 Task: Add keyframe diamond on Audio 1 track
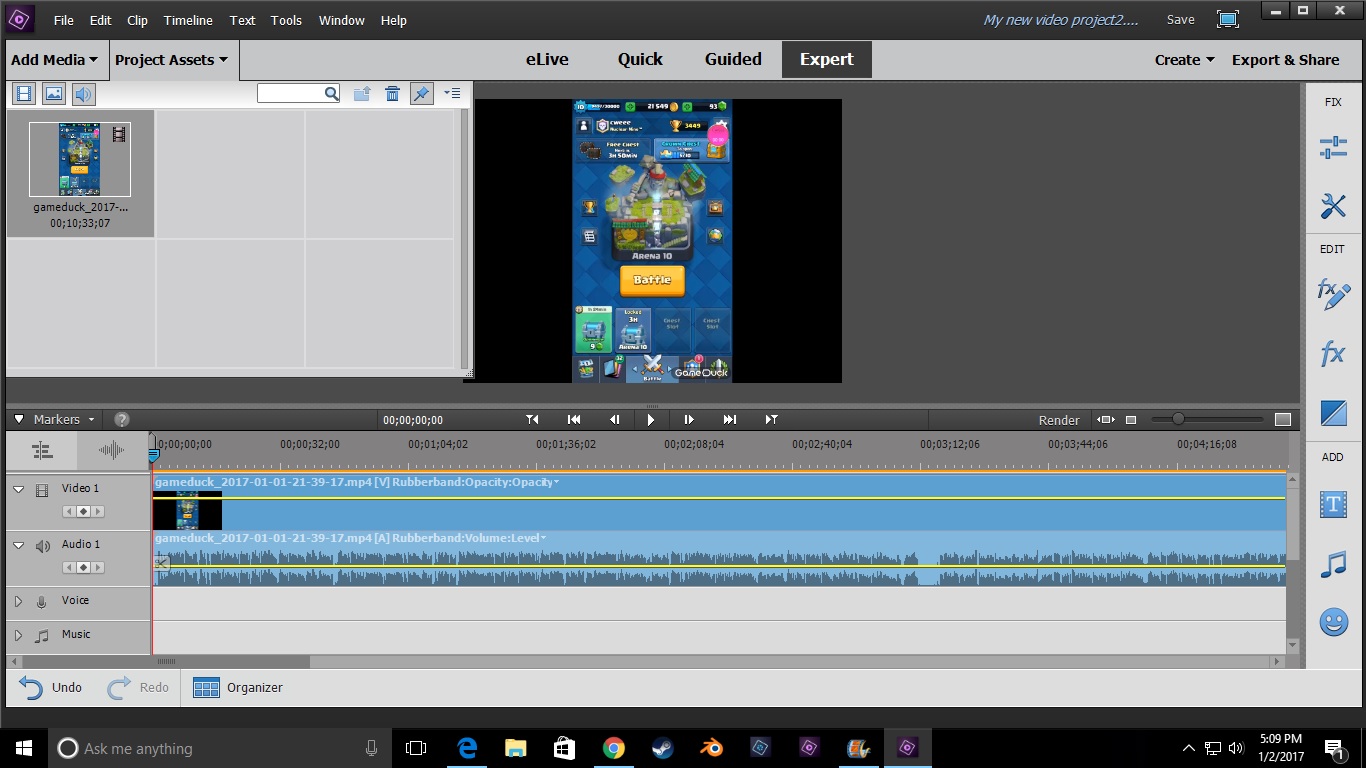coord(84,567)
